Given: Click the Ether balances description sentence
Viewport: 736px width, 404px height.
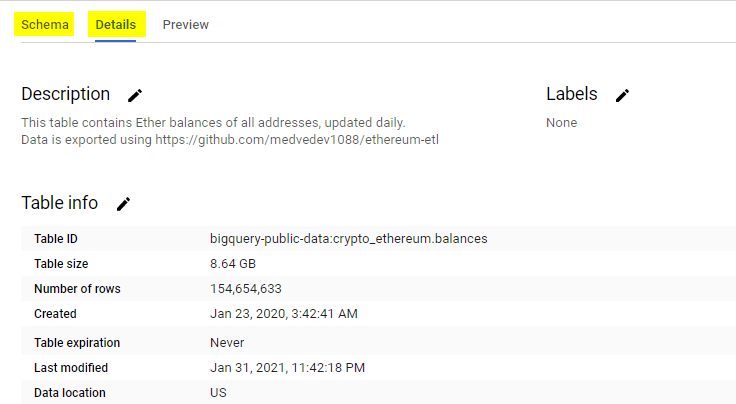Looking at the screenshot, I should (213, 123).
